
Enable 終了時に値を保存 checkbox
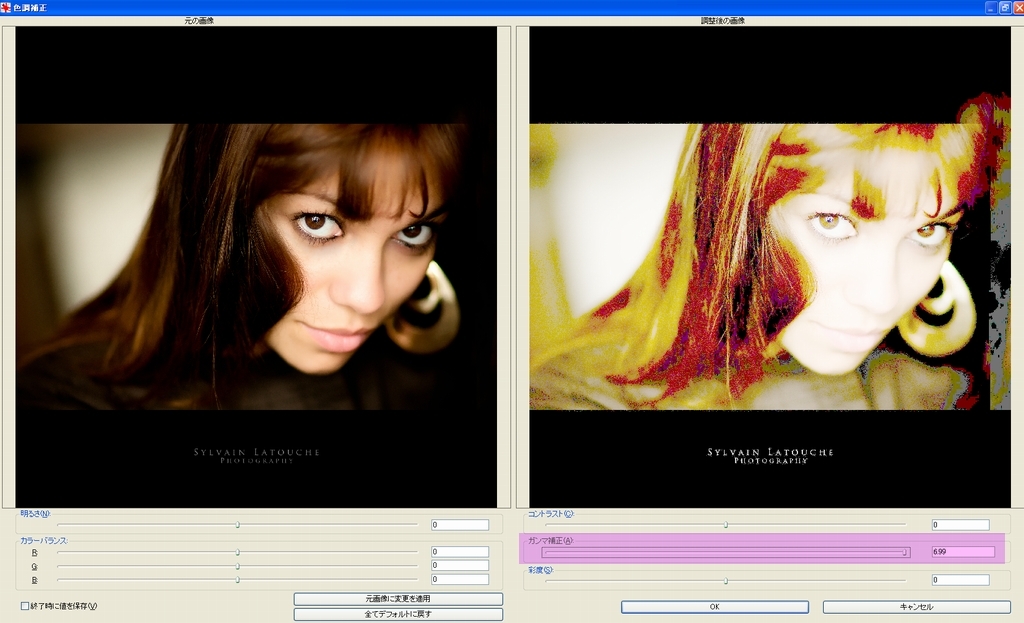(25, 606)
